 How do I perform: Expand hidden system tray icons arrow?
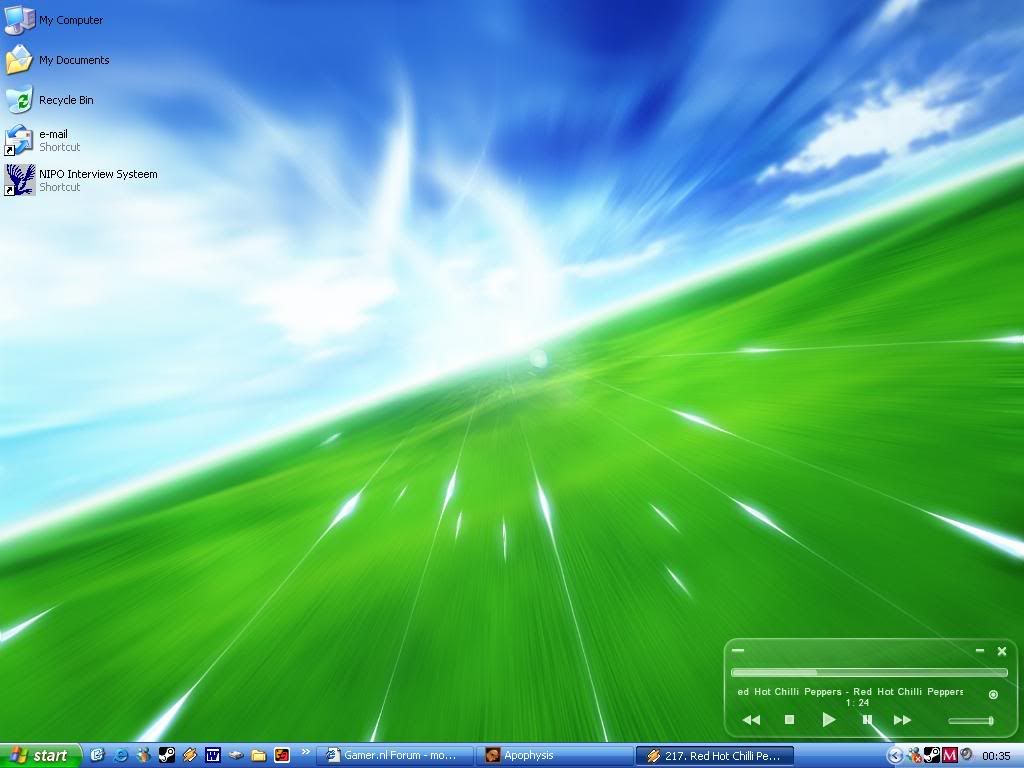coord(895,756)
